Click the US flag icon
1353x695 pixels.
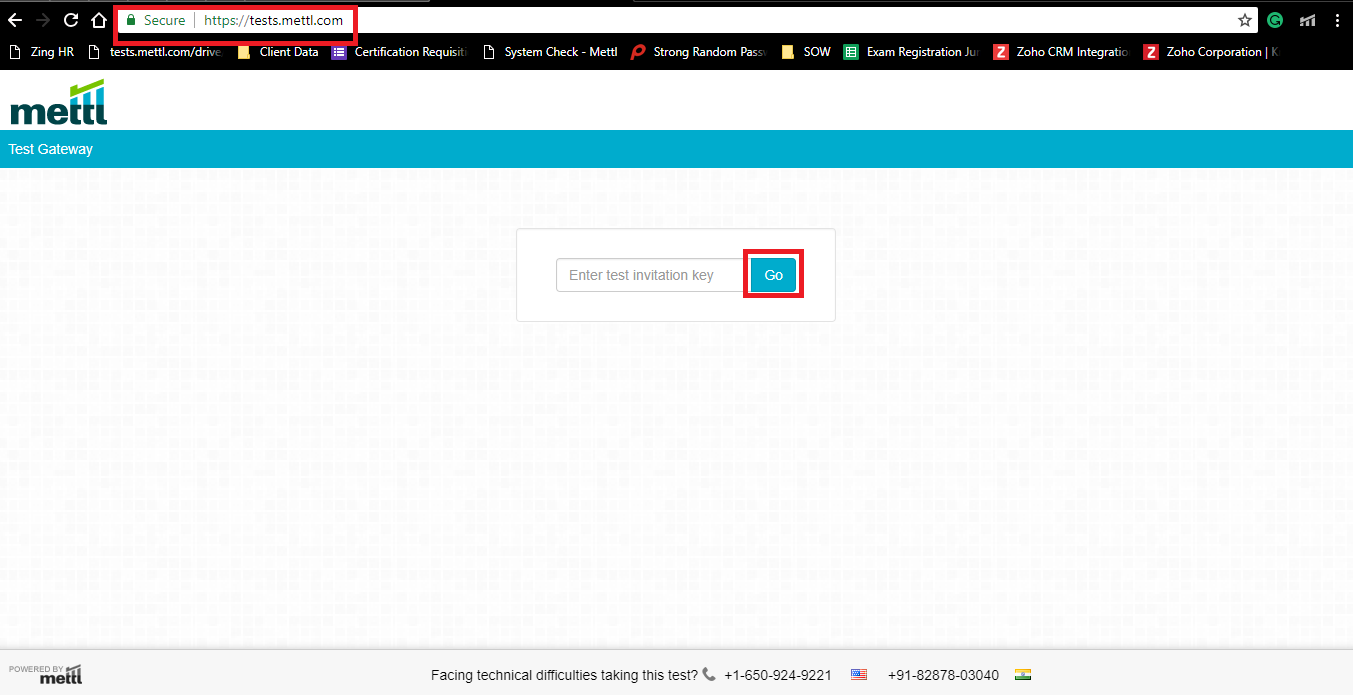859,675
